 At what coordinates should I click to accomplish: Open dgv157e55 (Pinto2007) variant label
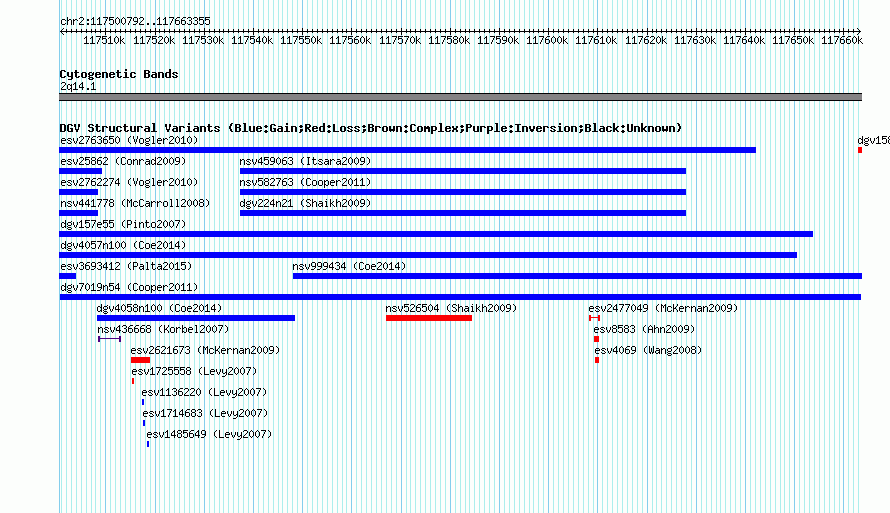pyautogui.click(x=123, y=224)
